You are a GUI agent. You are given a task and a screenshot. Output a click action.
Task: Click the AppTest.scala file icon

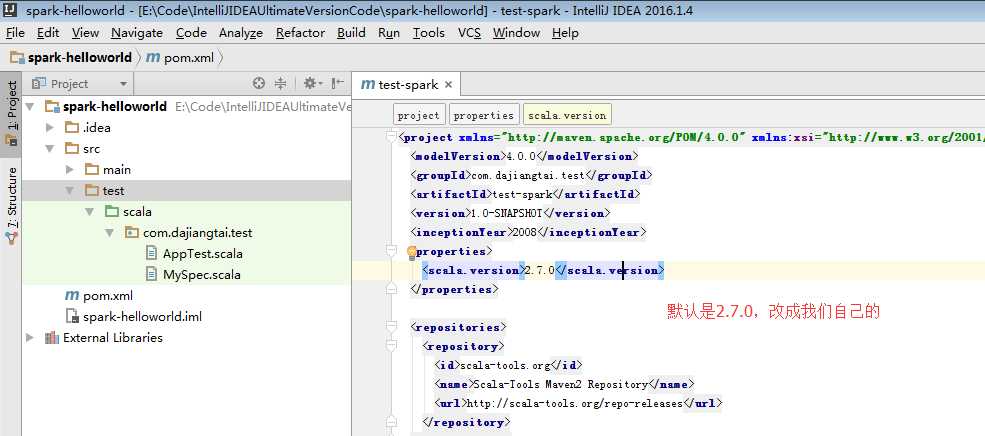[151, 253]
